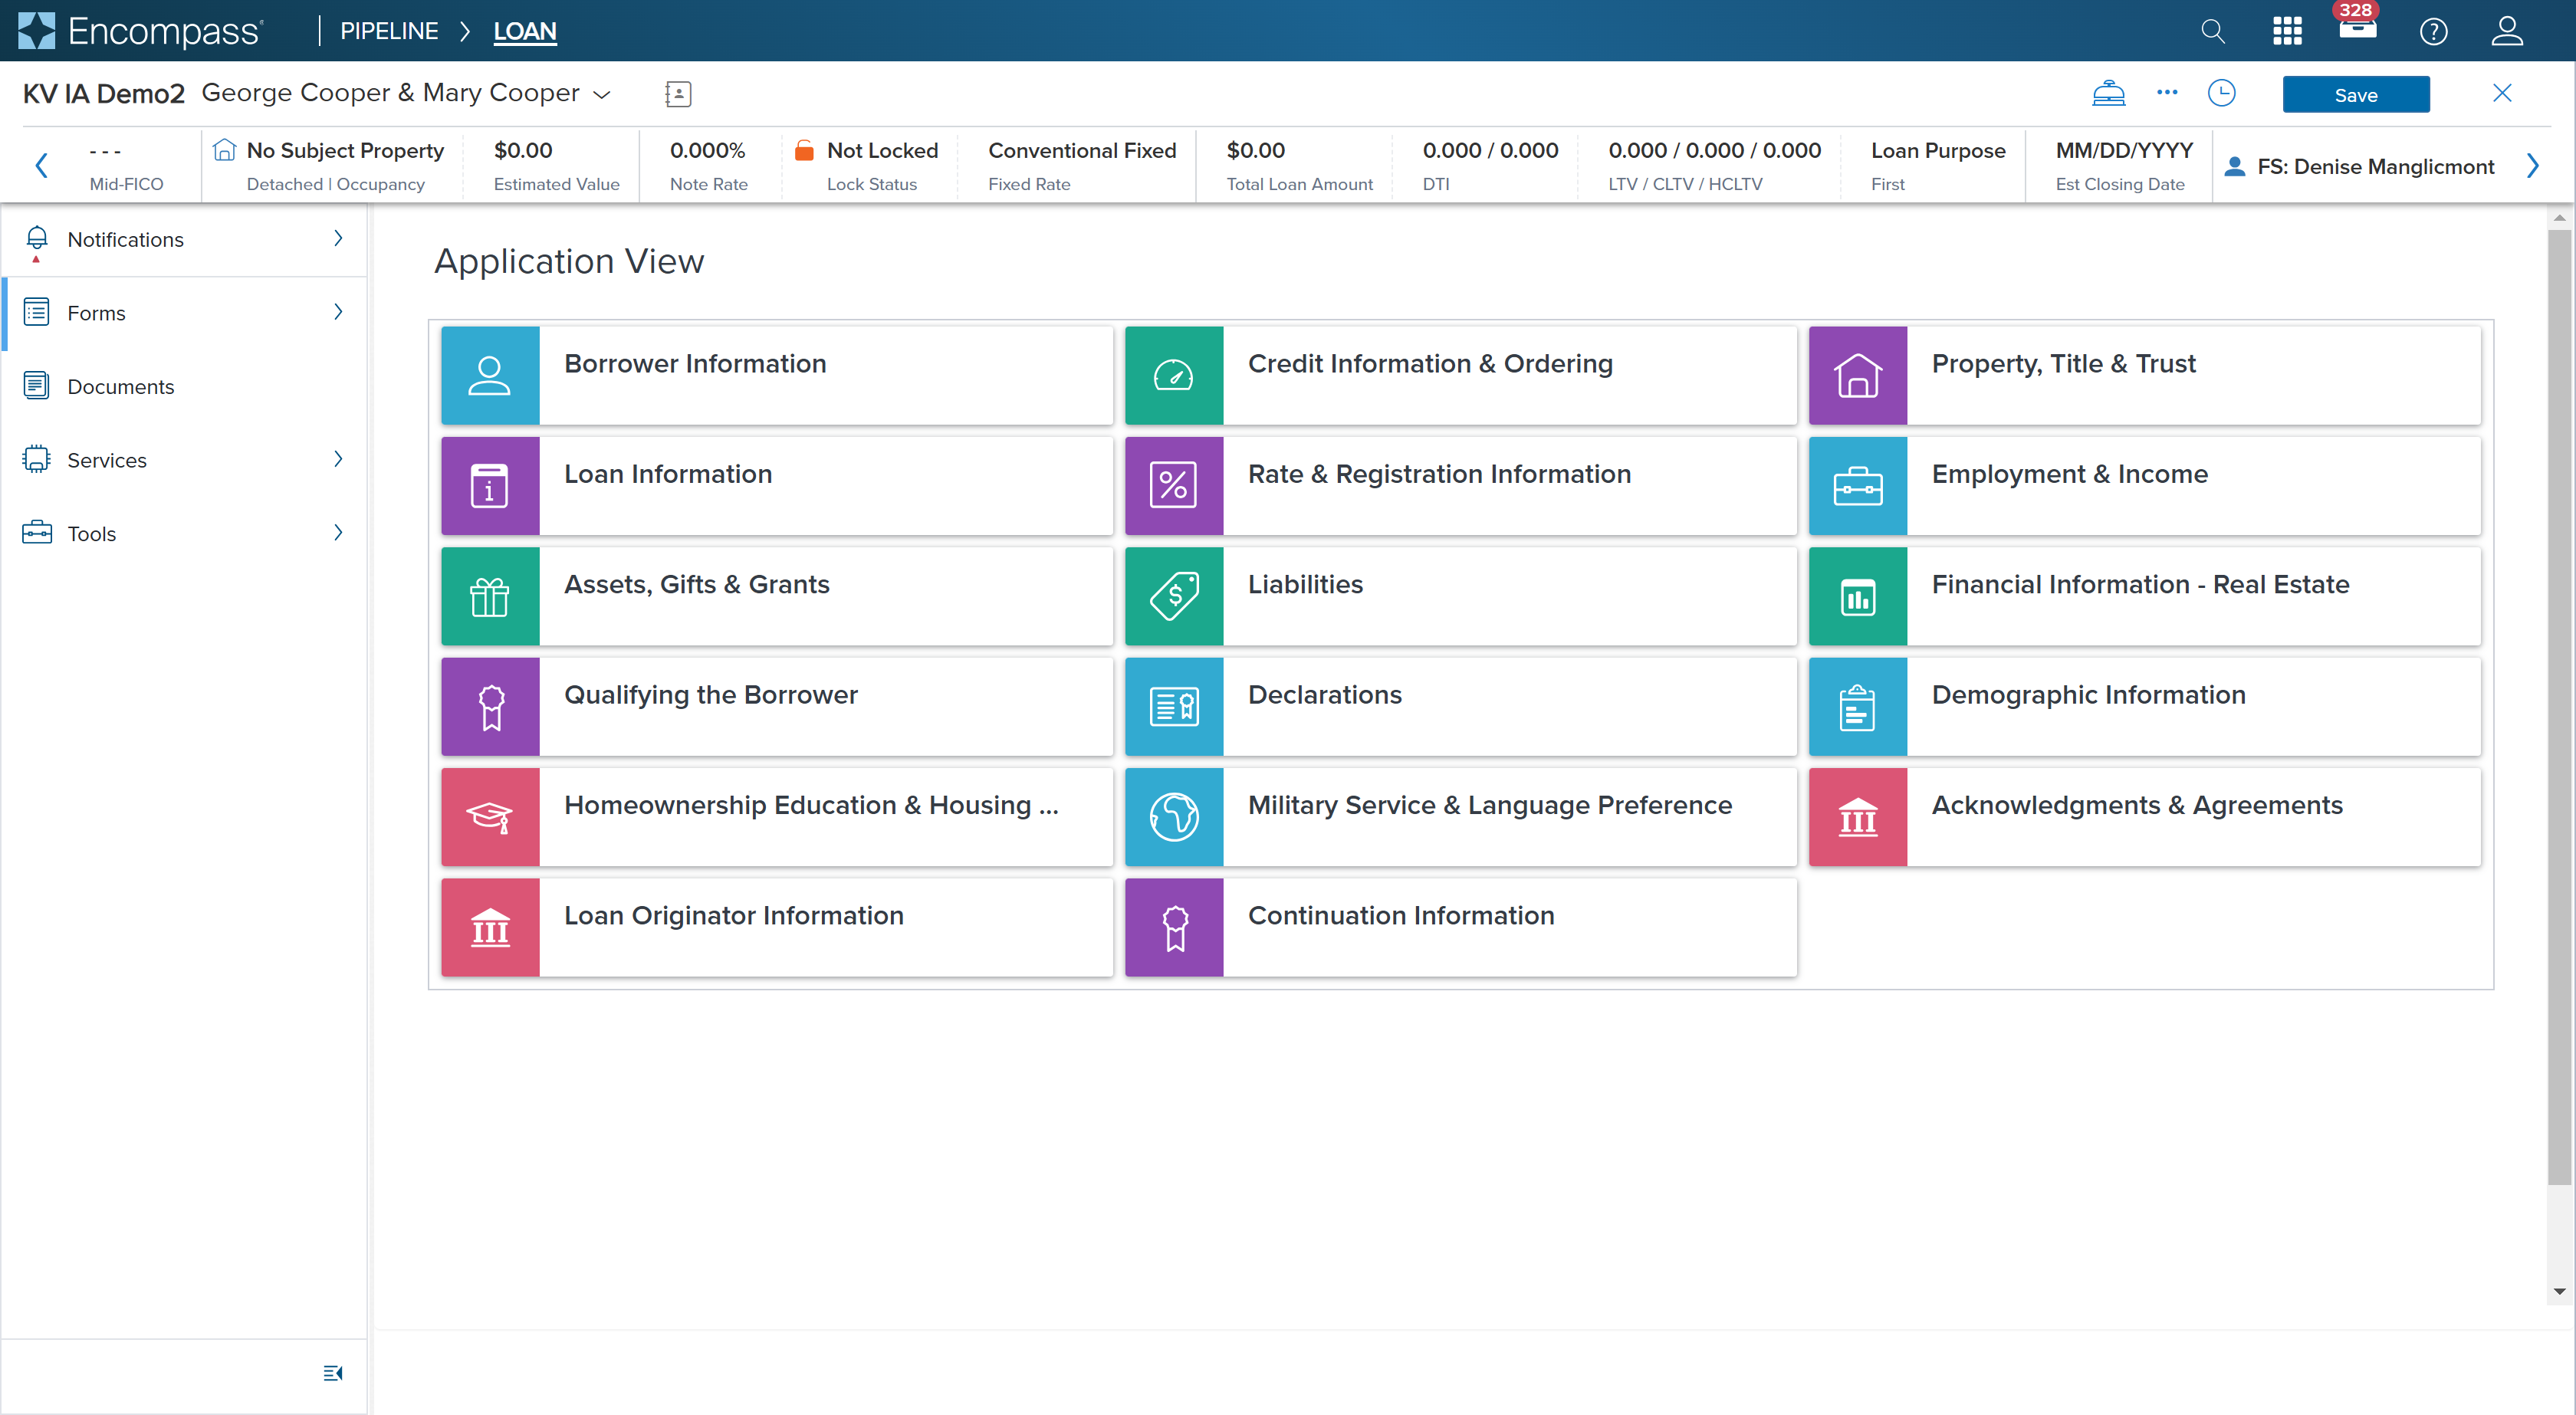Open Documents in the sidebar

[x=185, y=386]
